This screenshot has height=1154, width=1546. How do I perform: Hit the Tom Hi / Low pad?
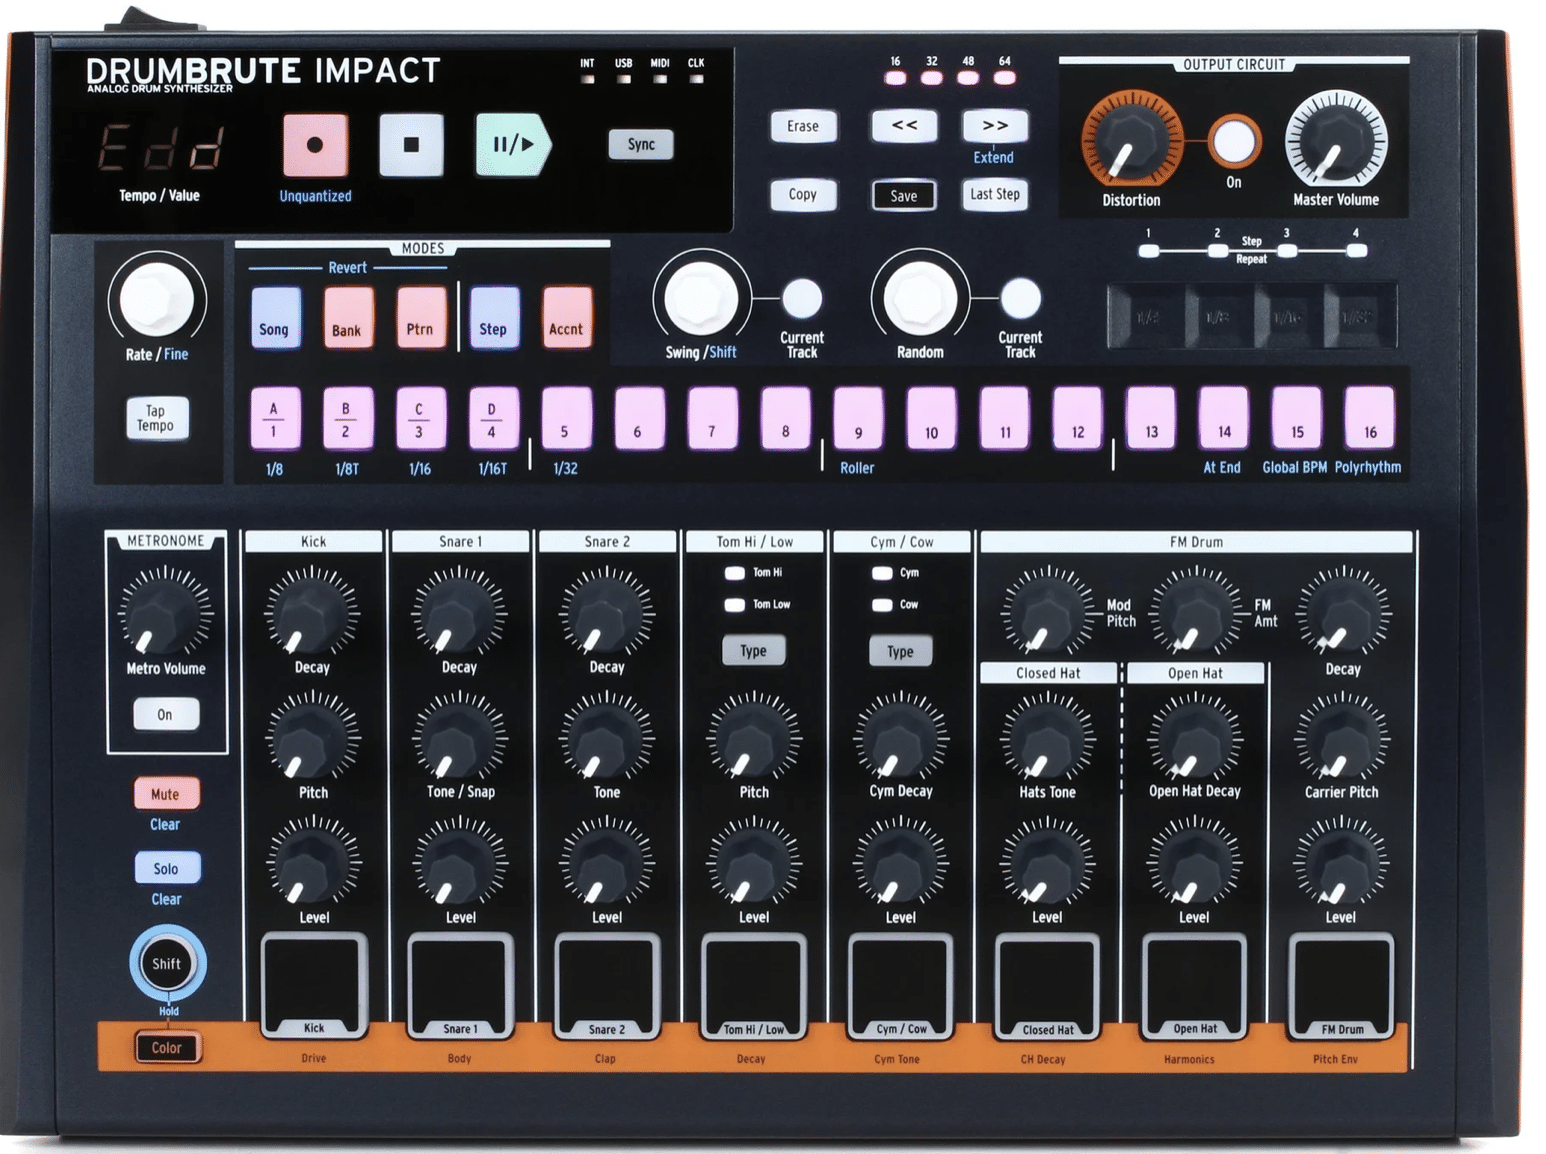click(x=754, y=986)
